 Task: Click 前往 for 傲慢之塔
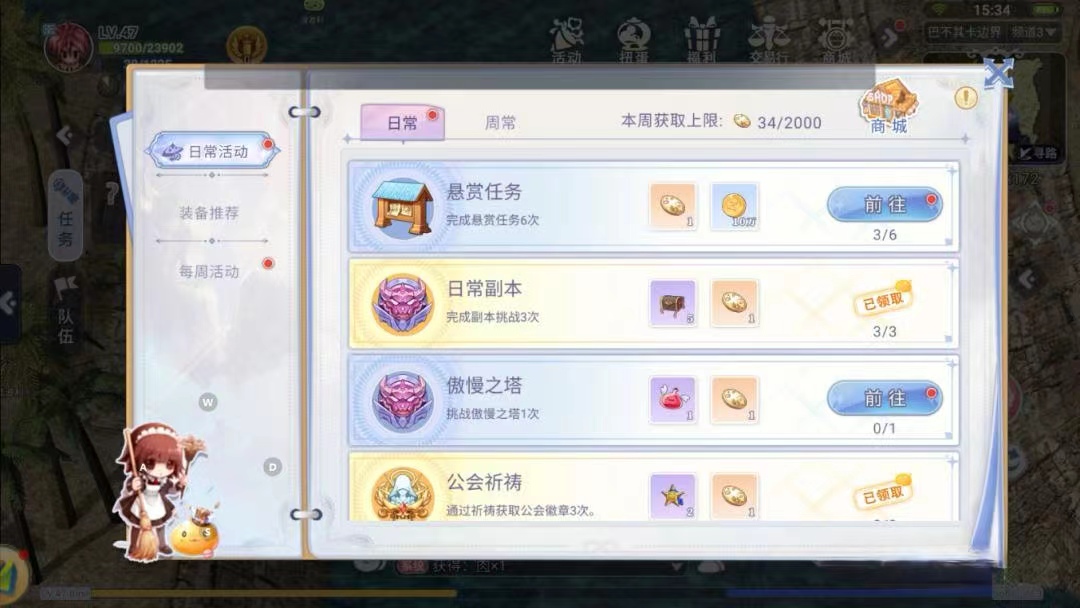[885, 398]
